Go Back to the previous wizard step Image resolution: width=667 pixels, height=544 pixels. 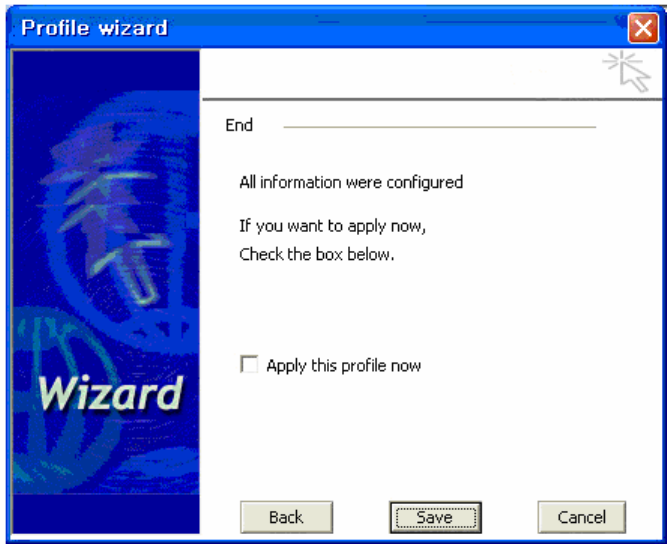point(286,517)
